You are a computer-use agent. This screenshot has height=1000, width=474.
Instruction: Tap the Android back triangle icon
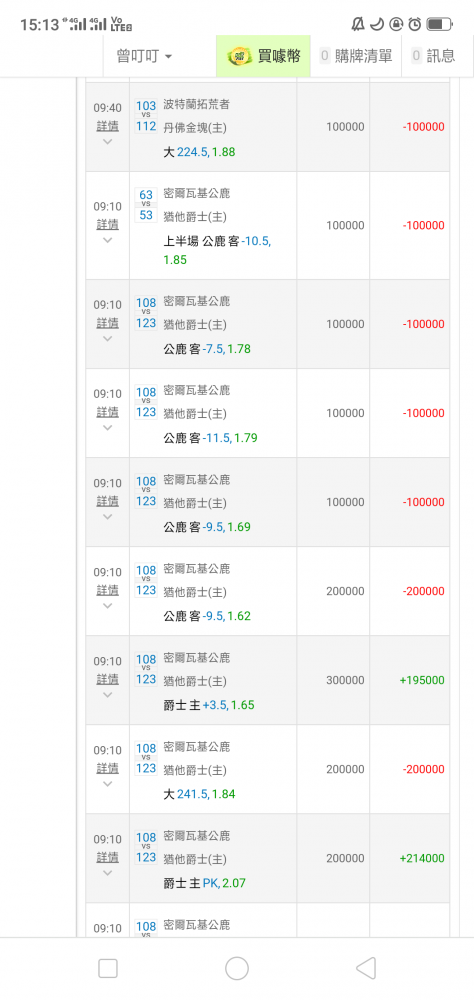pyautogui.click(x=366, y=968)
